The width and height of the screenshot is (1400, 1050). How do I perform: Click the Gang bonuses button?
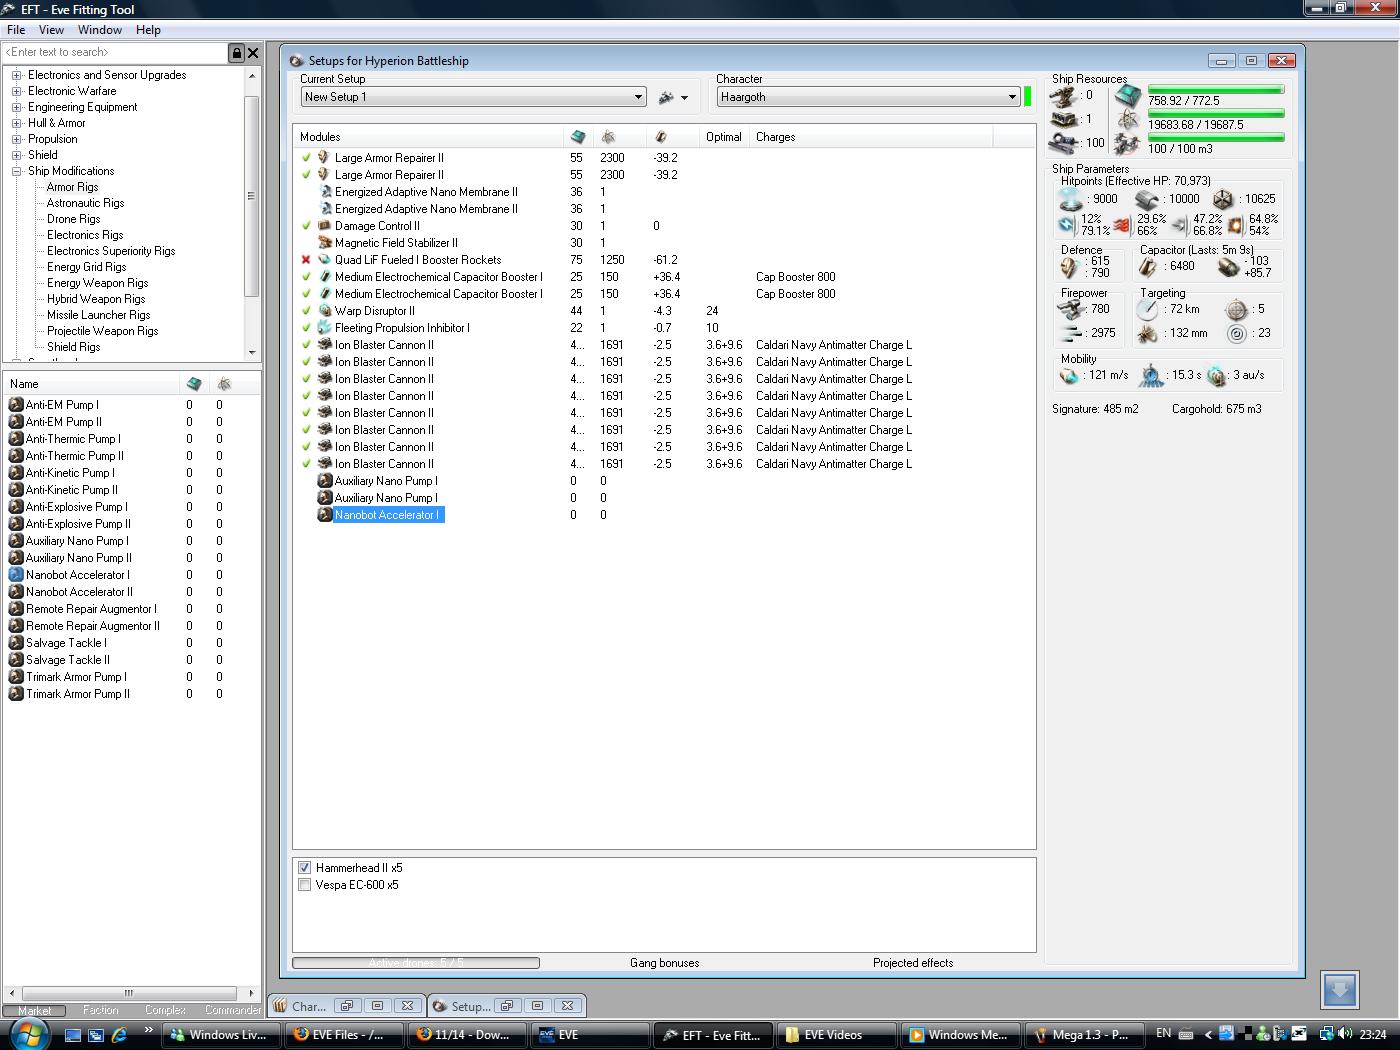tap(664, 963)
